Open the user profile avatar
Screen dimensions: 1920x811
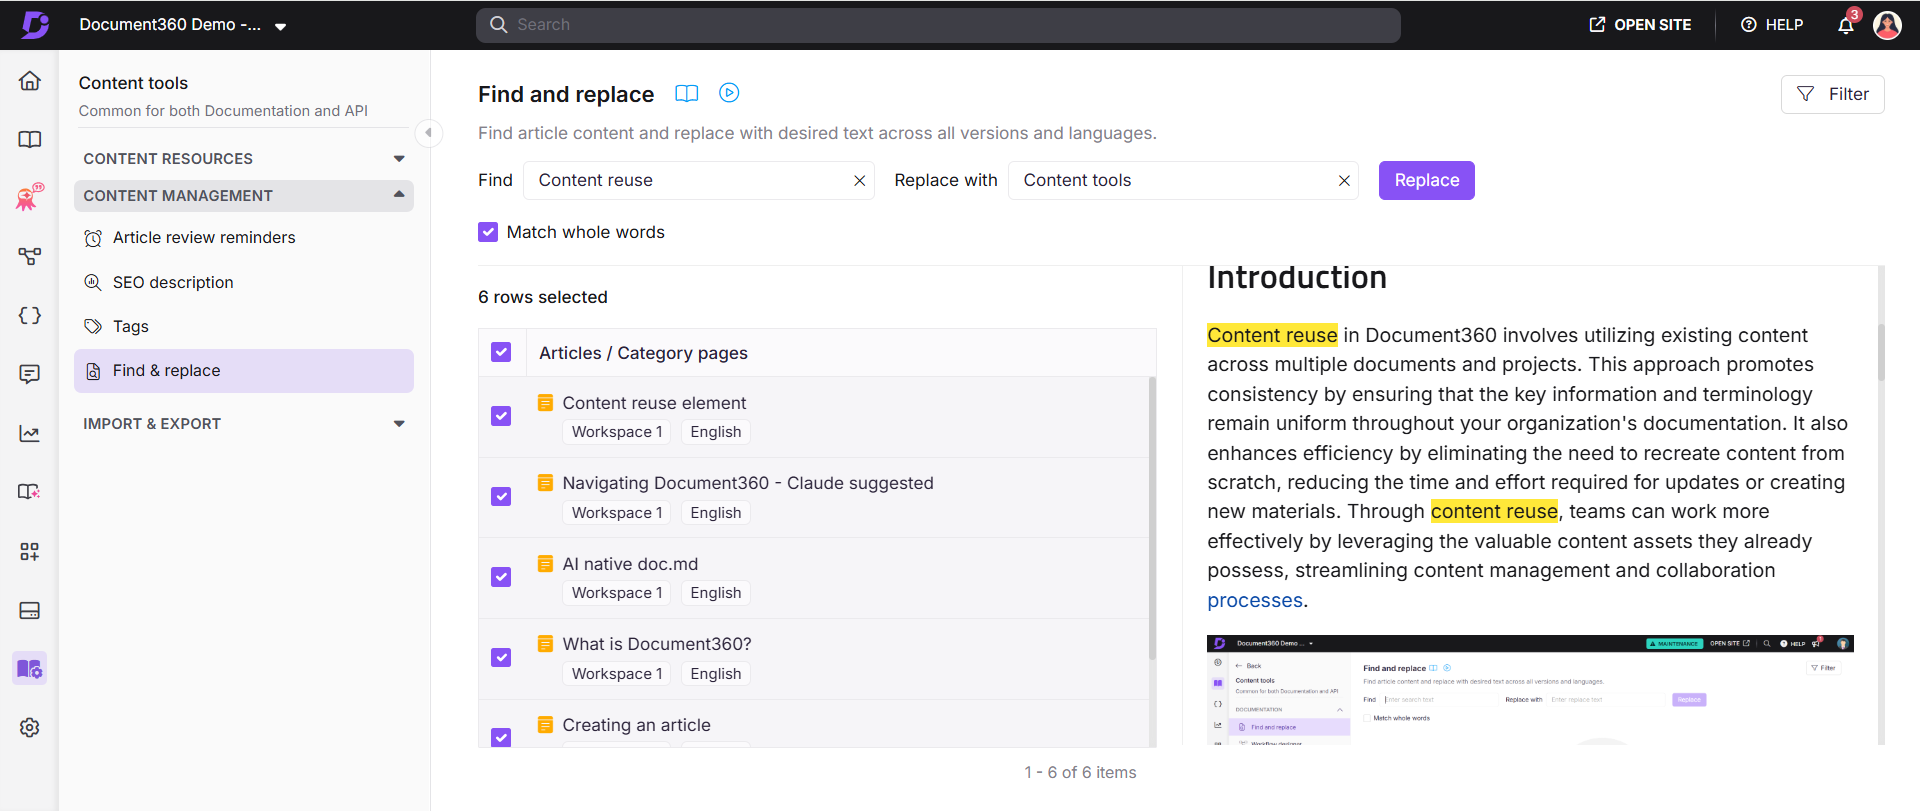coord(1887,25)
